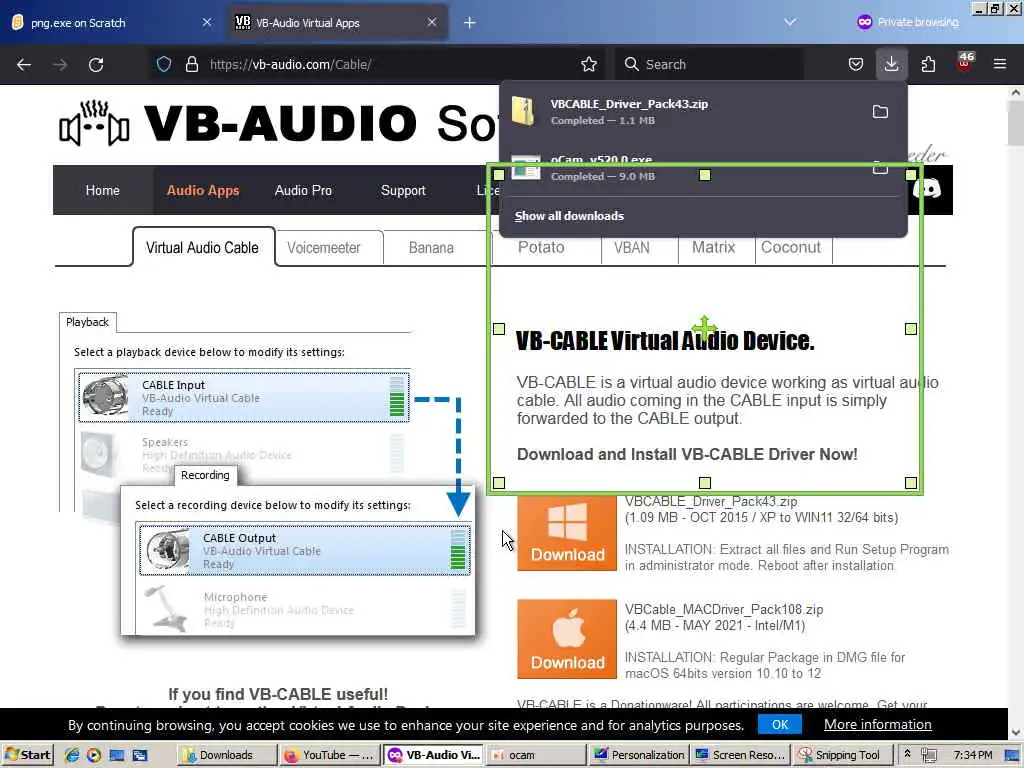The width and height of the screenshot is (1024, 768).
Task: Click the 7:34 PM taskbar clock
Action: pos(972,755)
